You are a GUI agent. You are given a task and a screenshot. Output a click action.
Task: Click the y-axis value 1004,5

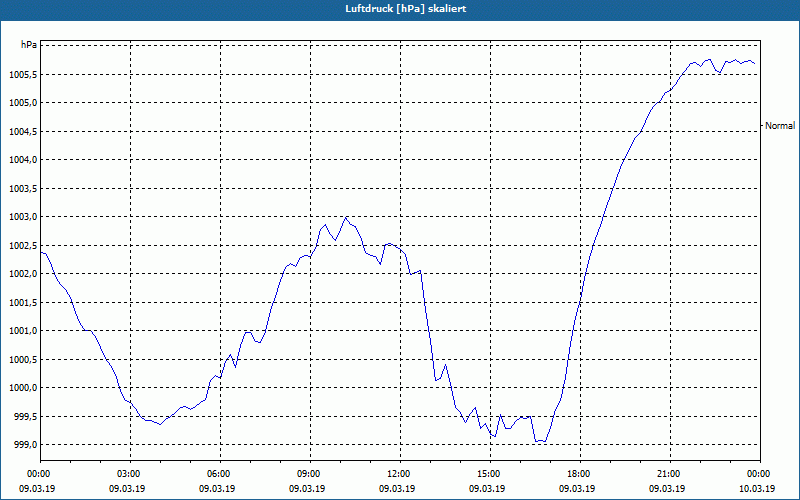22,132
